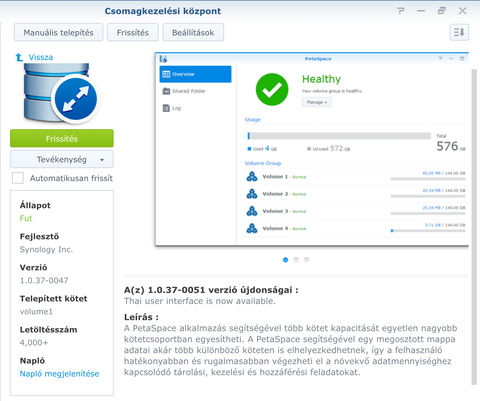Enable the Automatikusan frissít checkbox

18,178
